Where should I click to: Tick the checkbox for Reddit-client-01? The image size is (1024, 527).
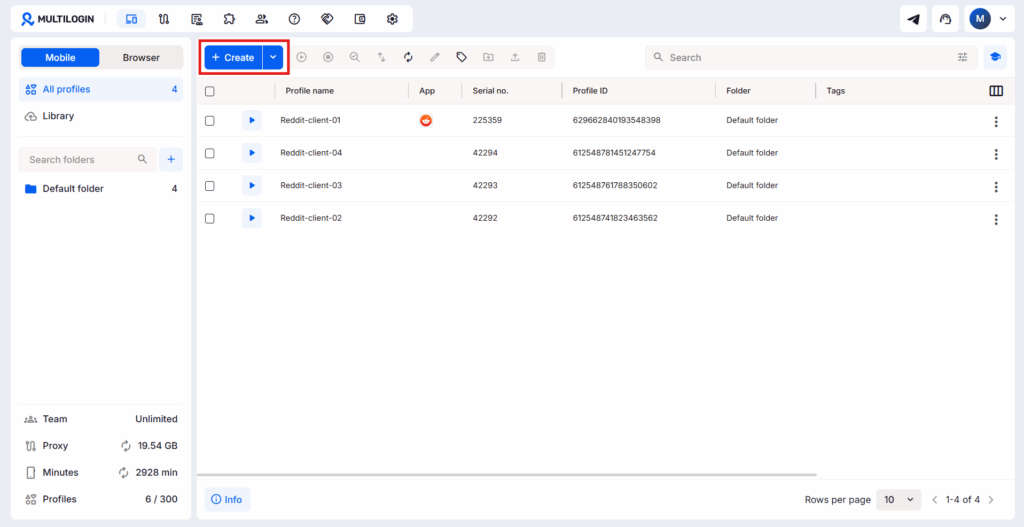click(x=210, y=121)
